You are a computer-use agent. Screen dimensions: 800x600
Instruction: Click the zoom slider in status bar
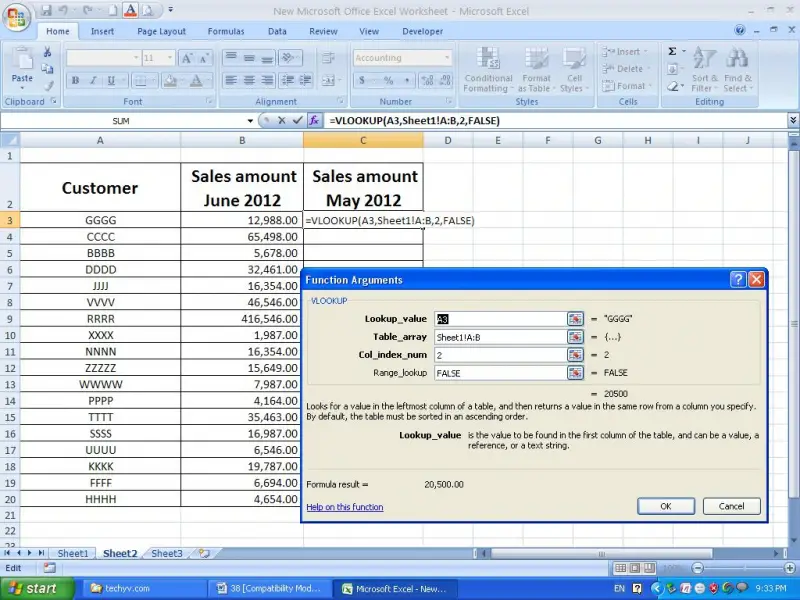744,568
